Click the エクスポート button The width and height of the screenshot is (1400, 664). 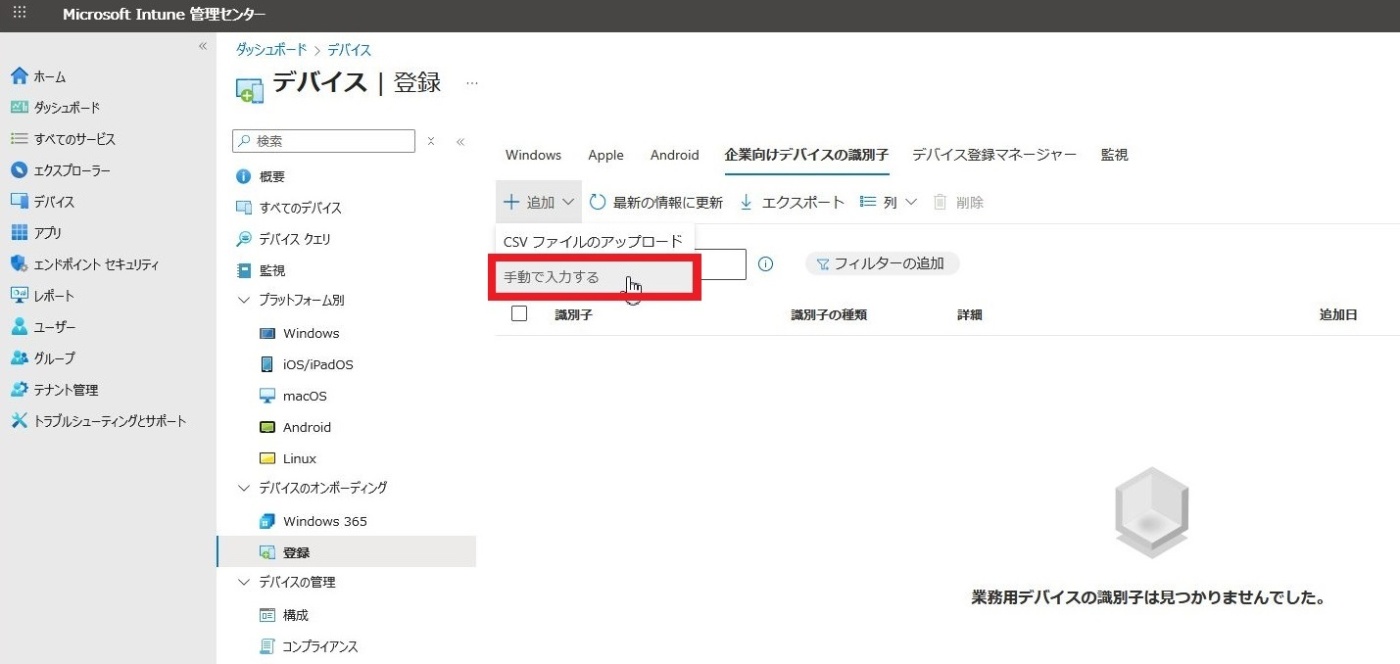point(792,202)
